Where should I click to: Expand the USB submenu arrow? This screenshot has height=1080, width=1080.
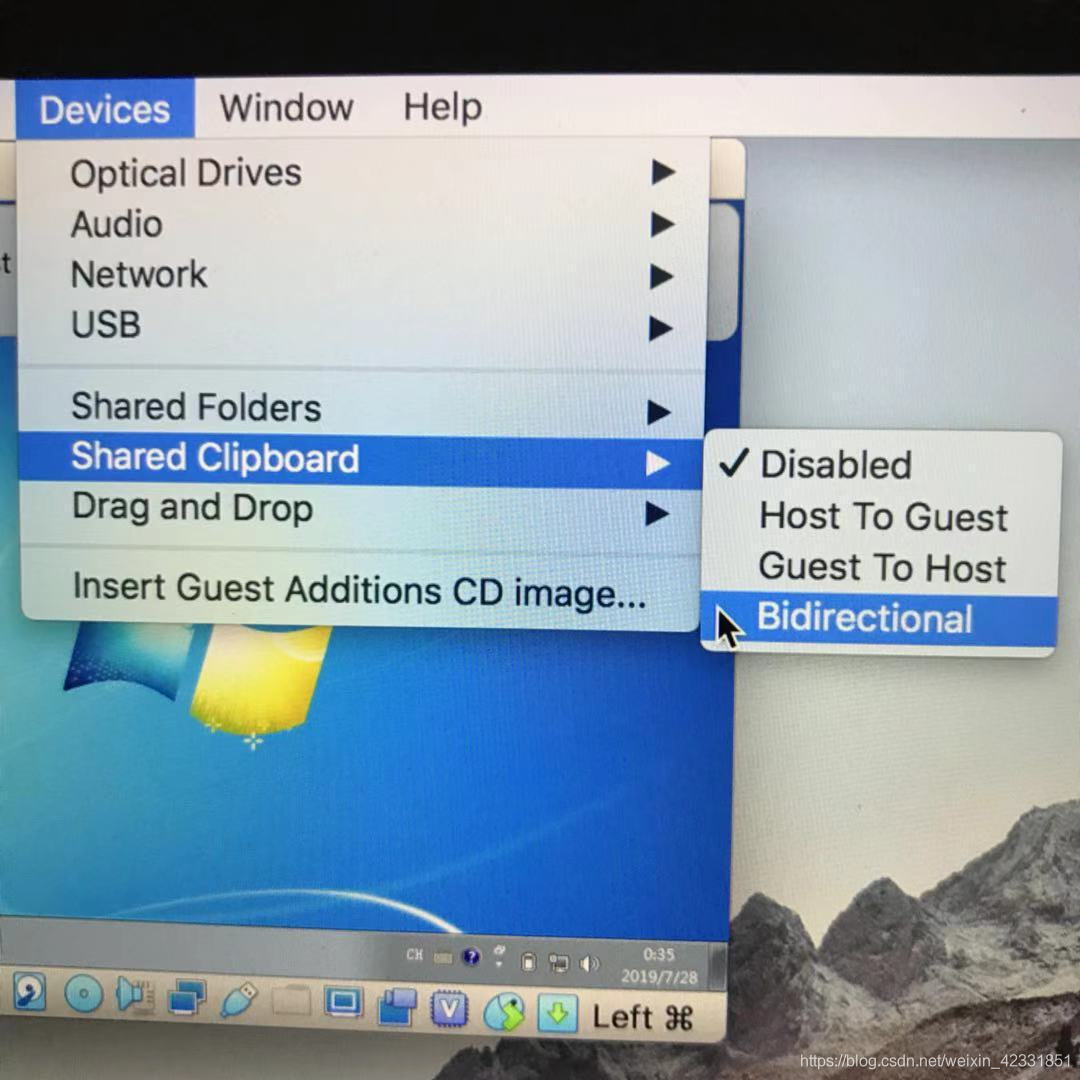coord(661,329)
